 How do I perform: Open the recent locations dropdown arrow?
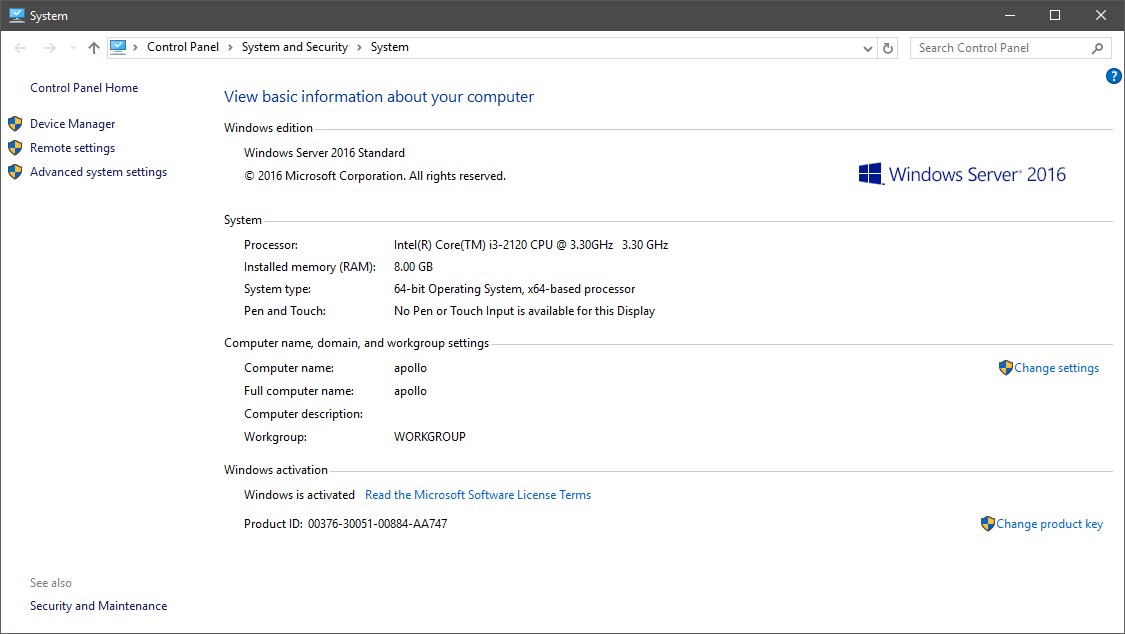point(72,48)
